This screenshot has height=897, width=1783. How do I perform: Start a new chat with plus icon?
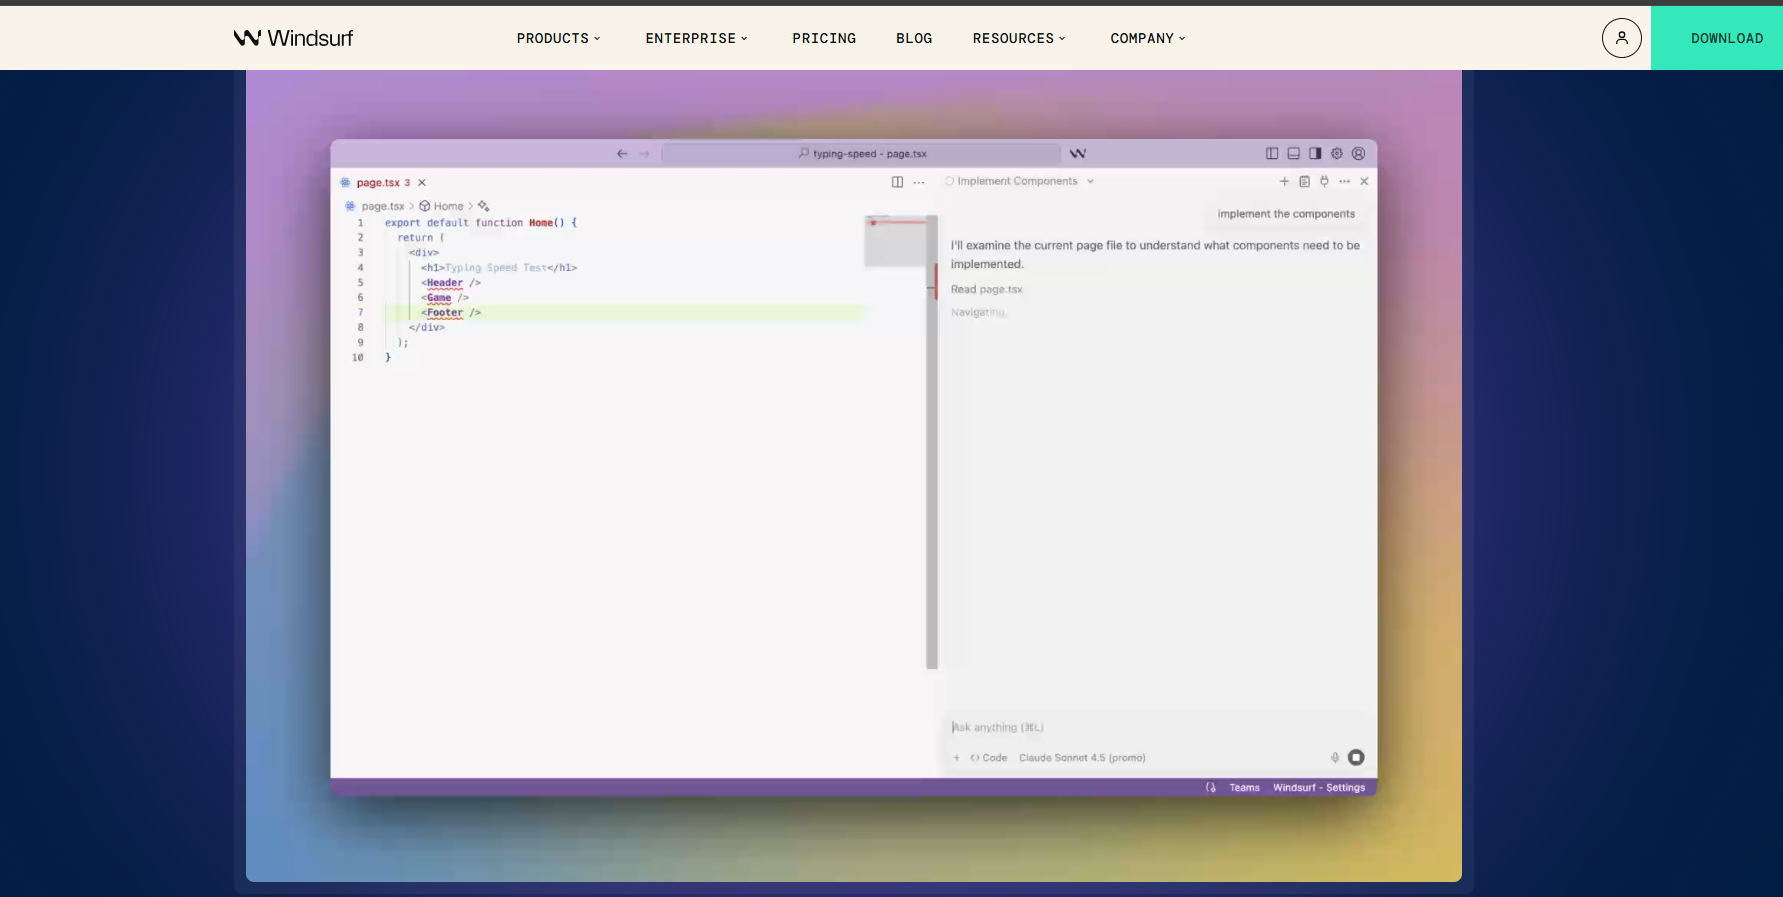1284,182
